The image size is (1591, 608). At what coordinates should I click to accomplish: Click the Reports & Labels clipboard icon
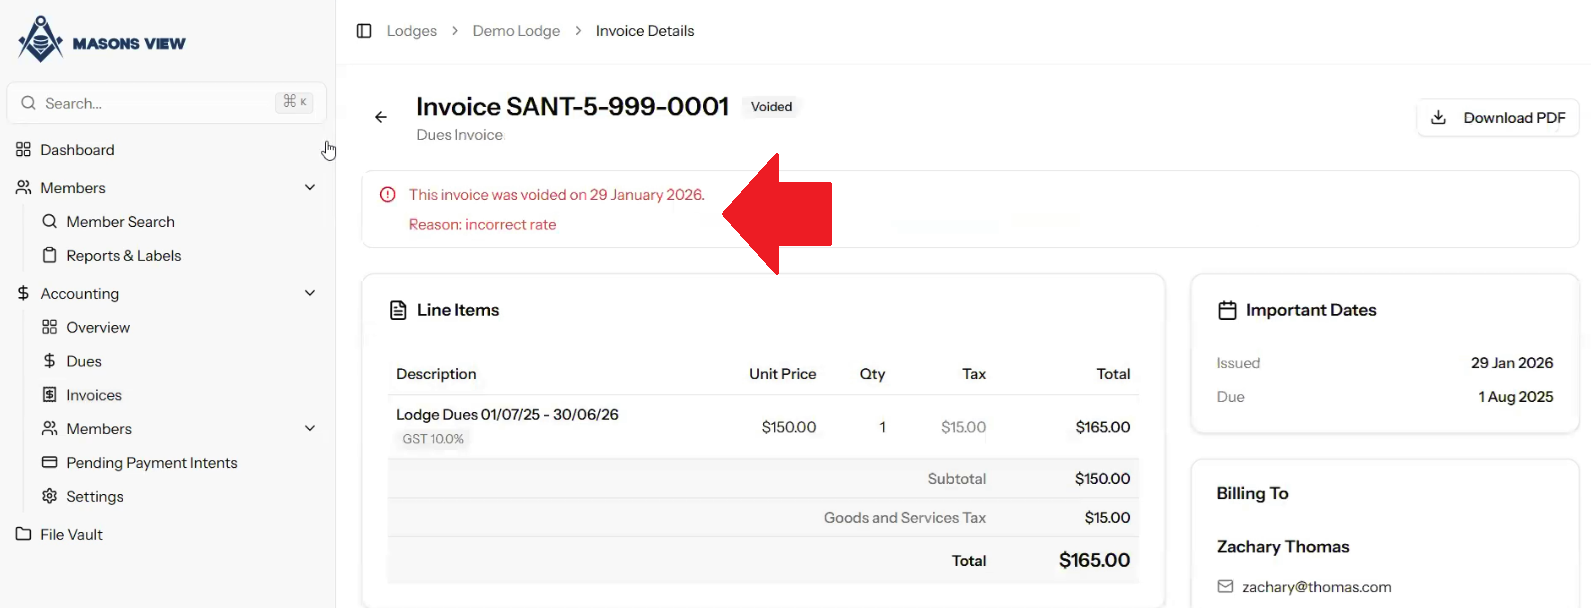coord(49,255)
